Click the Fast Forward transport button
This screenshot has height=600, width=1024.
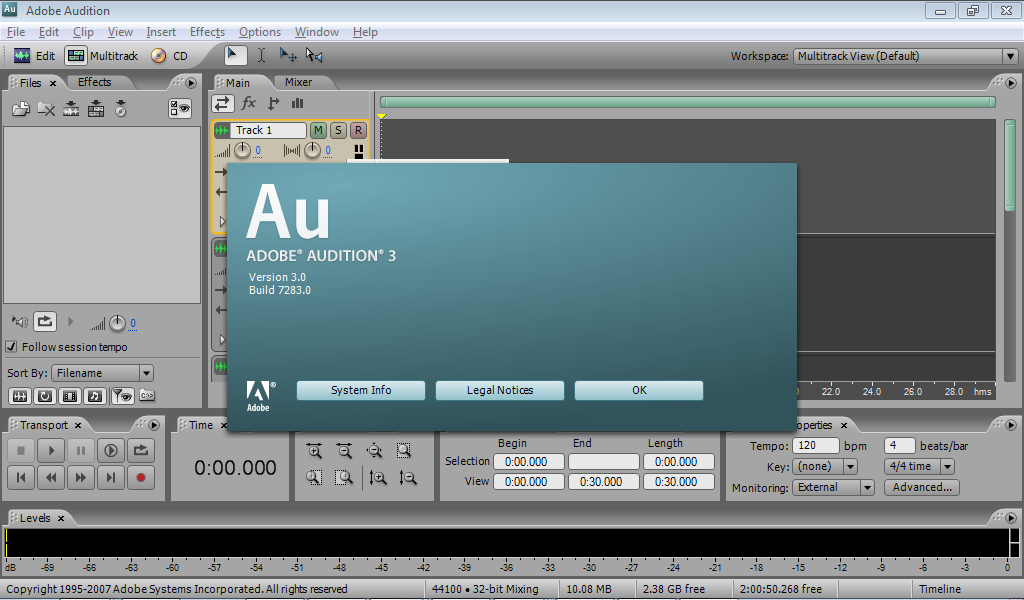tap(81, 478)
